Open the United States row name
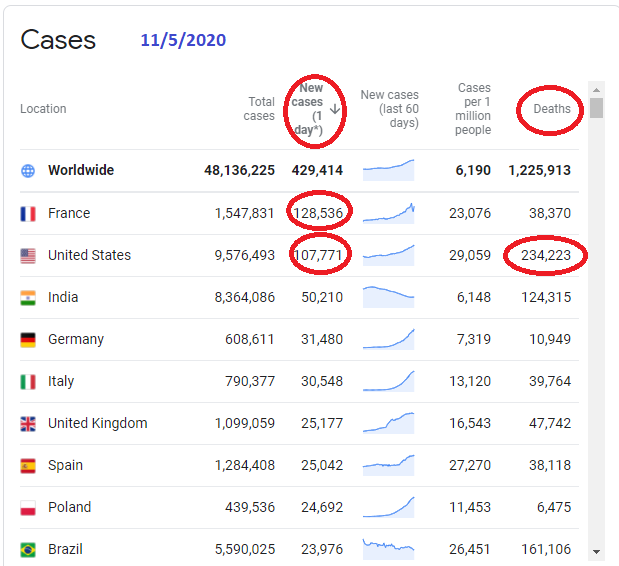The width and height of the screenshot is (619, 566). click(x=89, y=256)
